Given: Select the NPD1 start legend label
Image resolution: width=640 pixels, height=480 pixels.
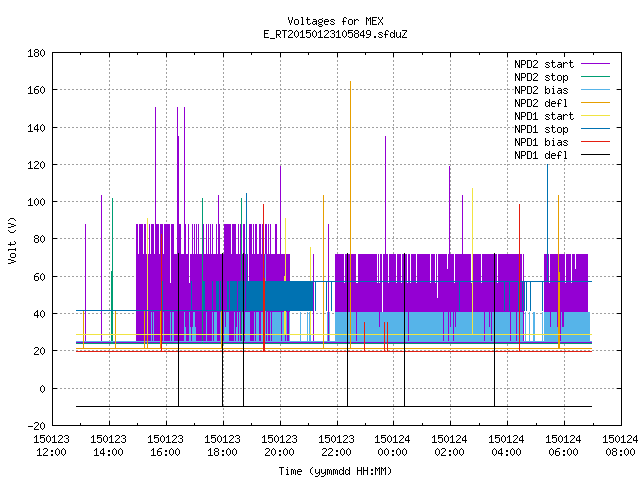Looking at the screenshot, I should pyautogui.click(x=544, y=116).
